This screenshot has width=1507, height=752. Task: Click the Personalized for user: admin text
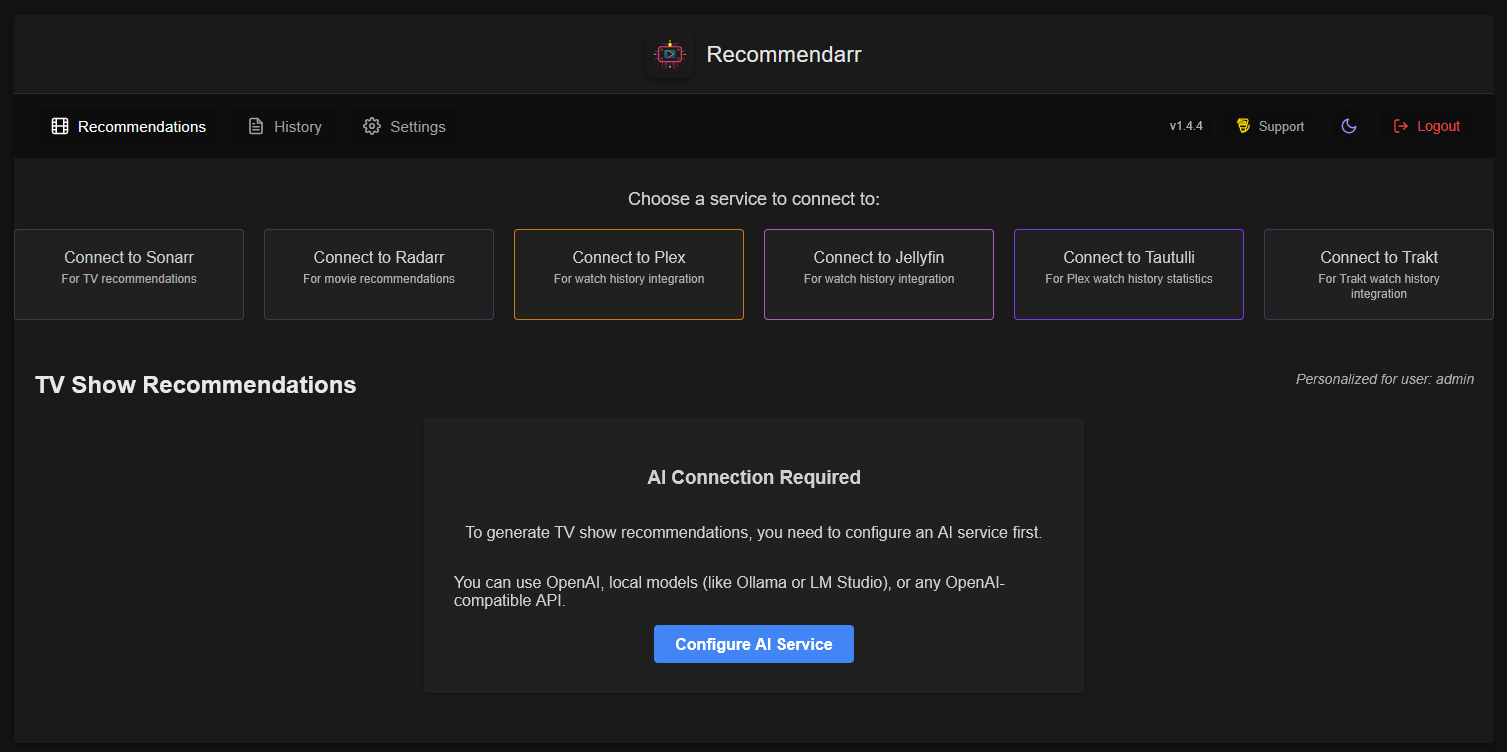coord(1385,379)
